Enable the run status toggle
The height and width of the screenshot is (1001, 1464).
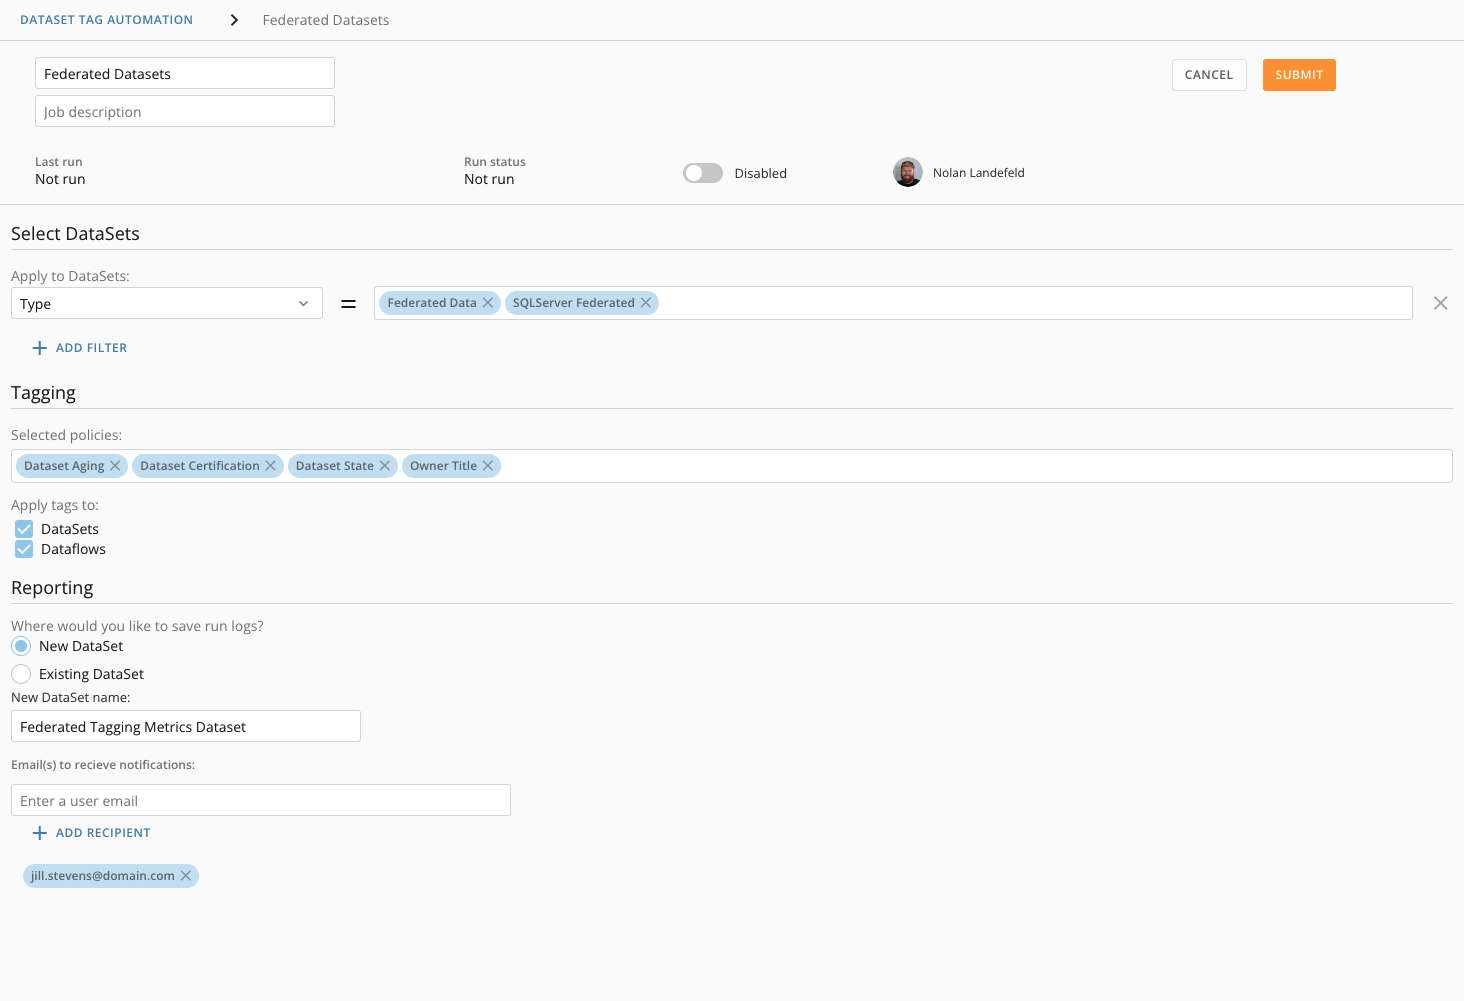pos(702,172)
